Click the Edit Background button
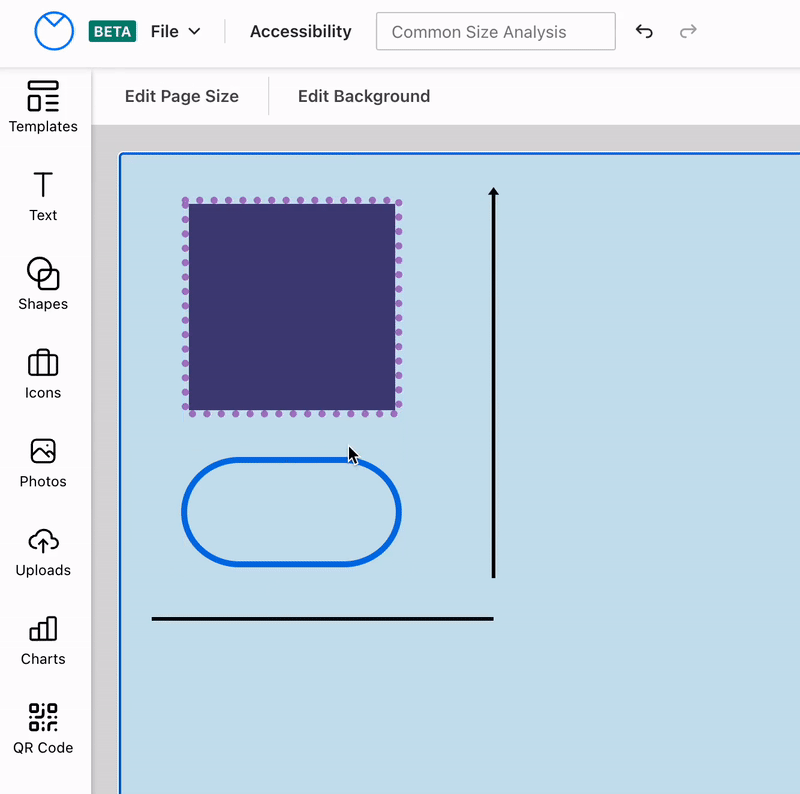Viewport: 800px width, 794px height. [x=364, y=96]
